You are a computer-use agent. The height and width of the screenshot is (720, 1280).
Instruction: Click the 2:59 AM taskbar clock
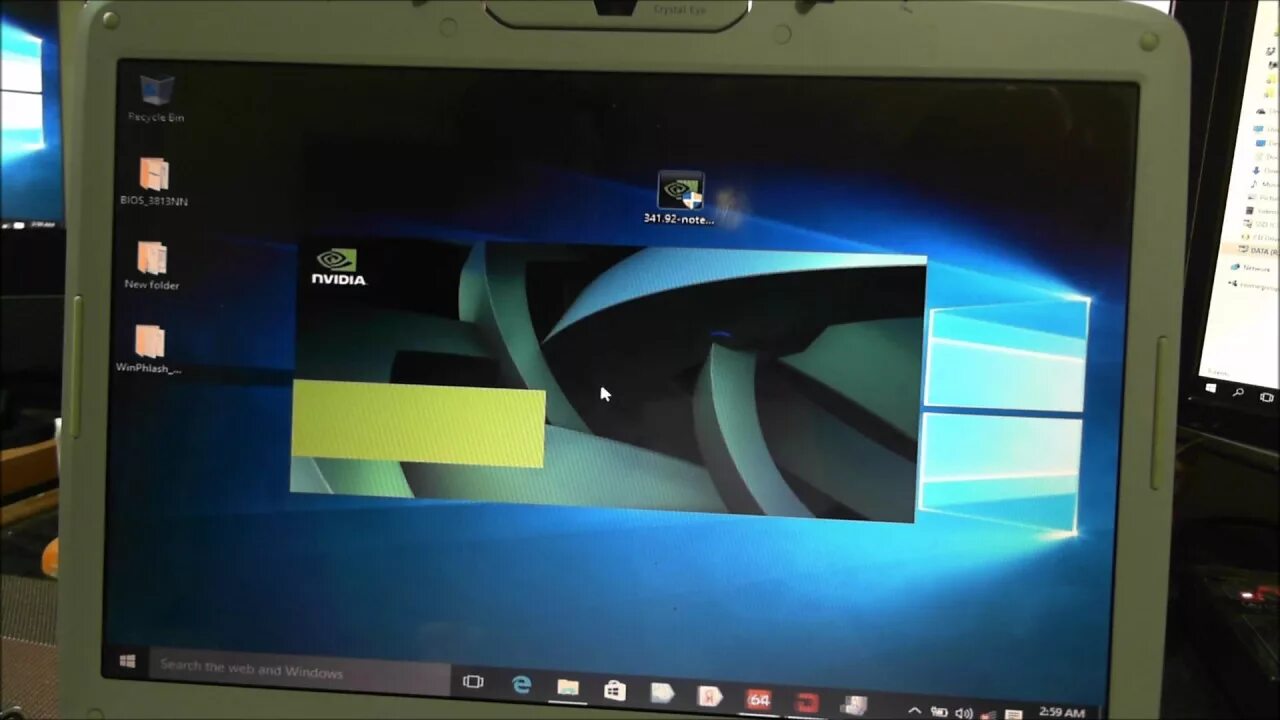1060,713
